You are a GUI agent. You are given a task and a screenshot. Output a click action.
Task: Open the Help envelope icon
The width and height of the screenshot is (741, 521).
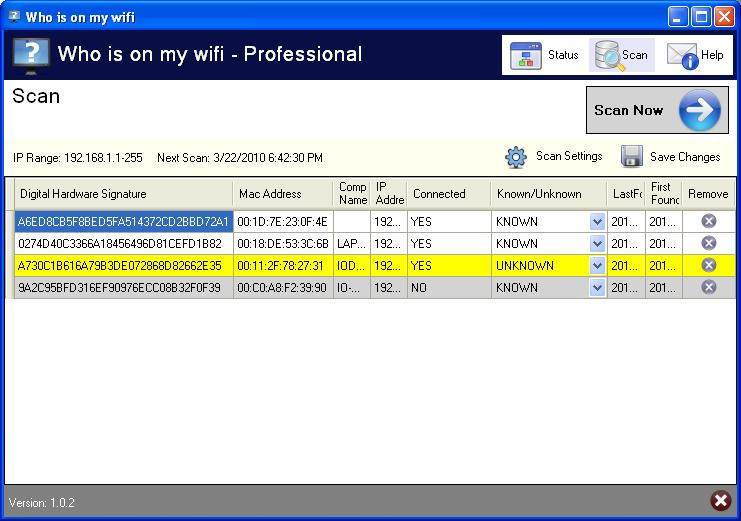click(683, 56)
